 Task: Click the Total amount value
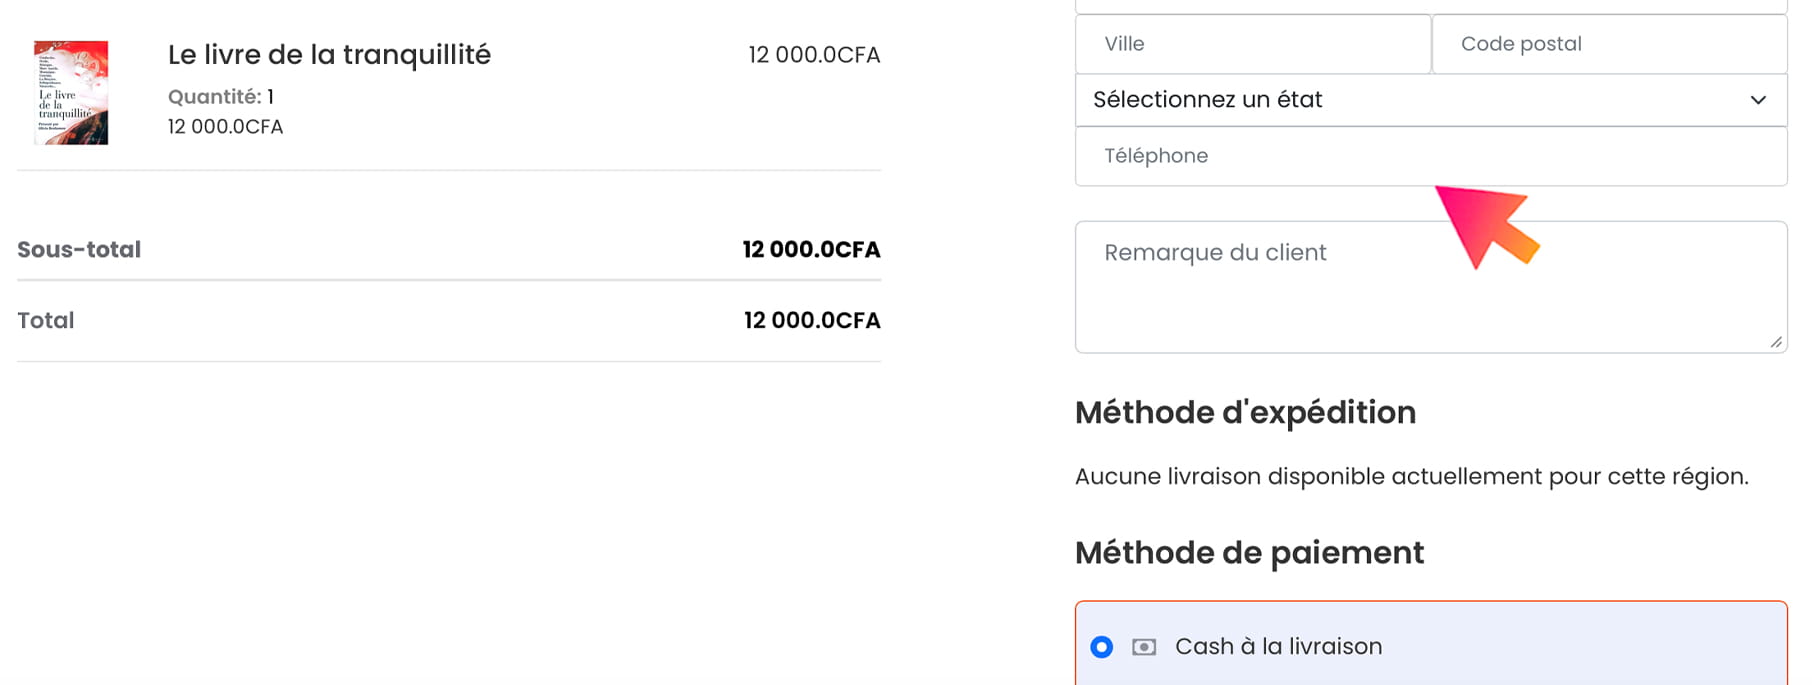coord(812,321)
